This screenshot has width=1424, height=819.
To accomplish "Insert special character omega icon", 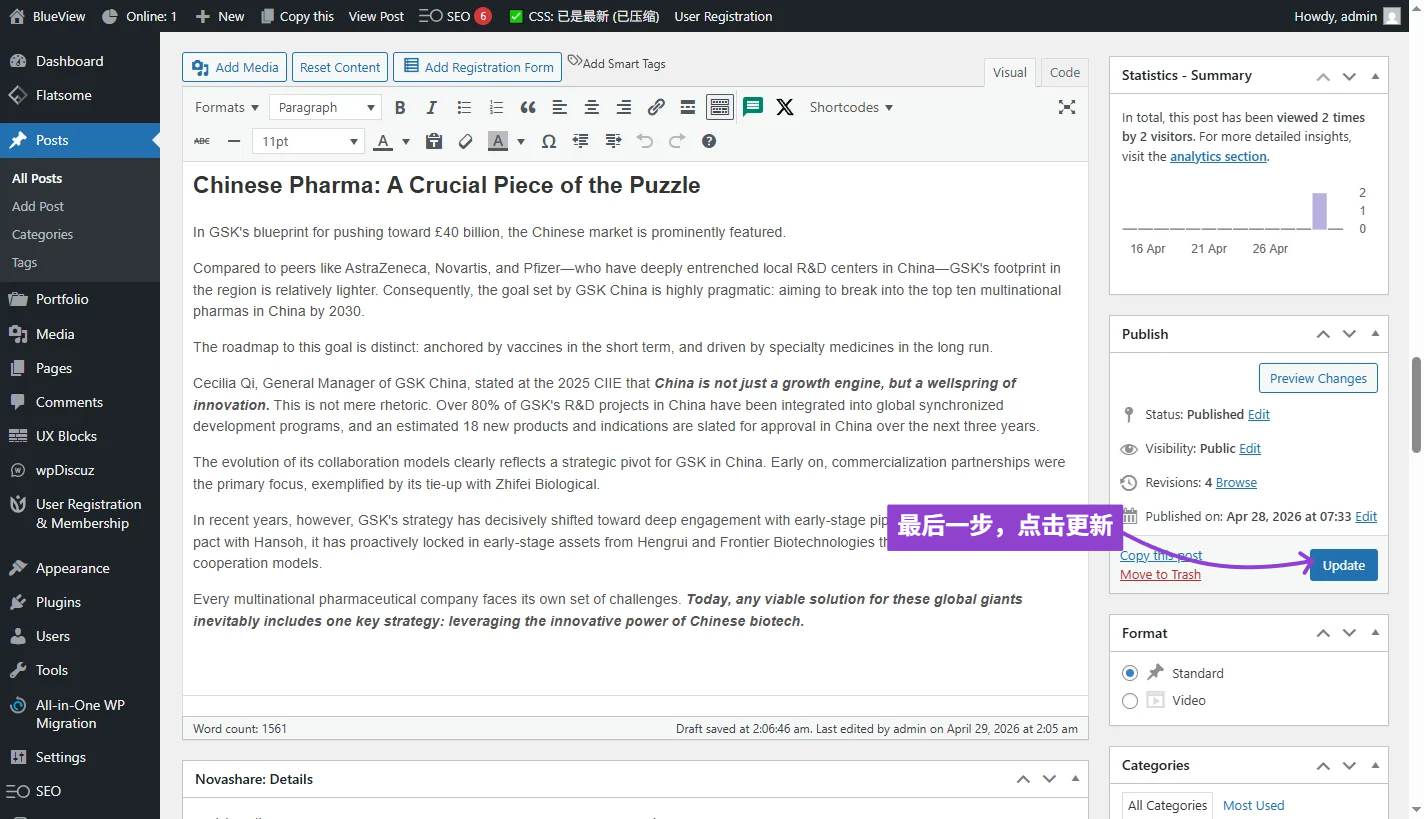I will pos(549,141).
